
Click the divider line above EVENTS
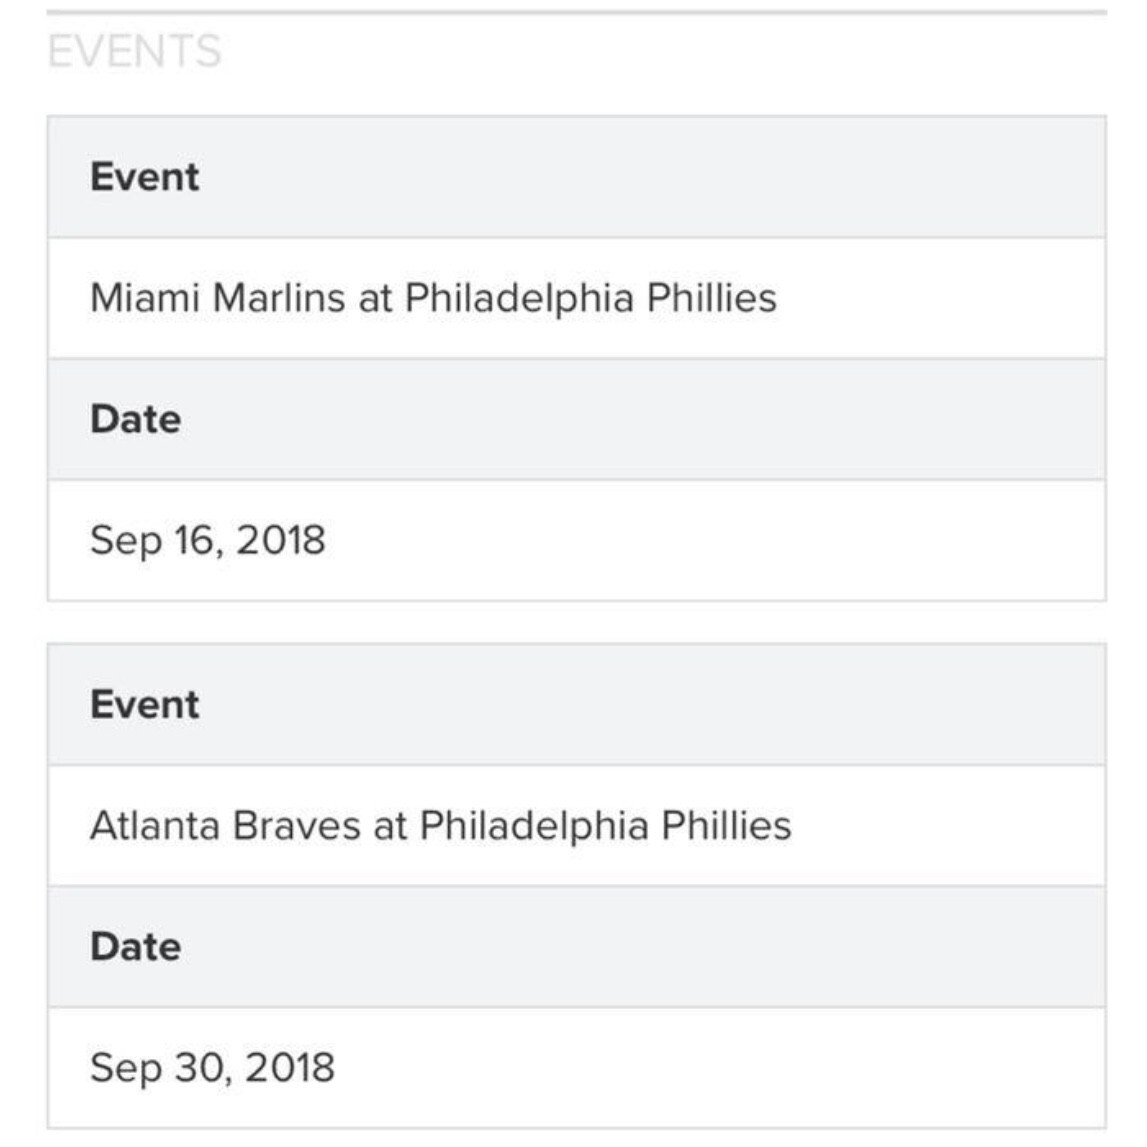coord(576,12)
